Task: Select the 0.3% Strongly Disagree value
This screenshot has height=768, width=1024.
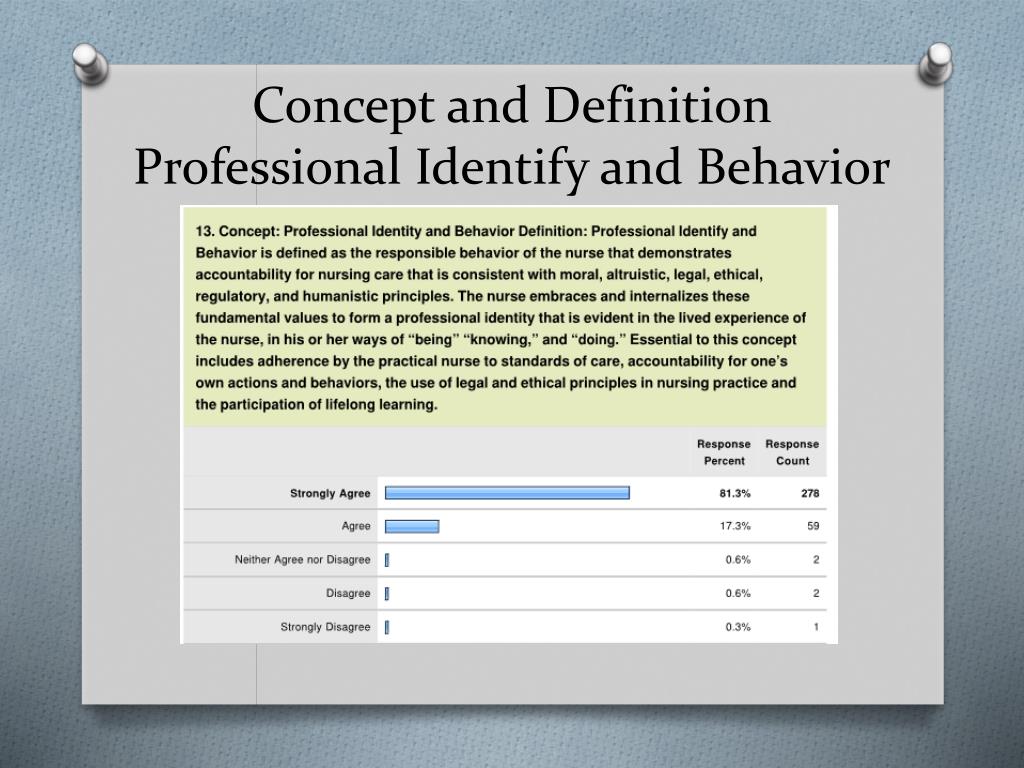Action: [x=738, y=627]
